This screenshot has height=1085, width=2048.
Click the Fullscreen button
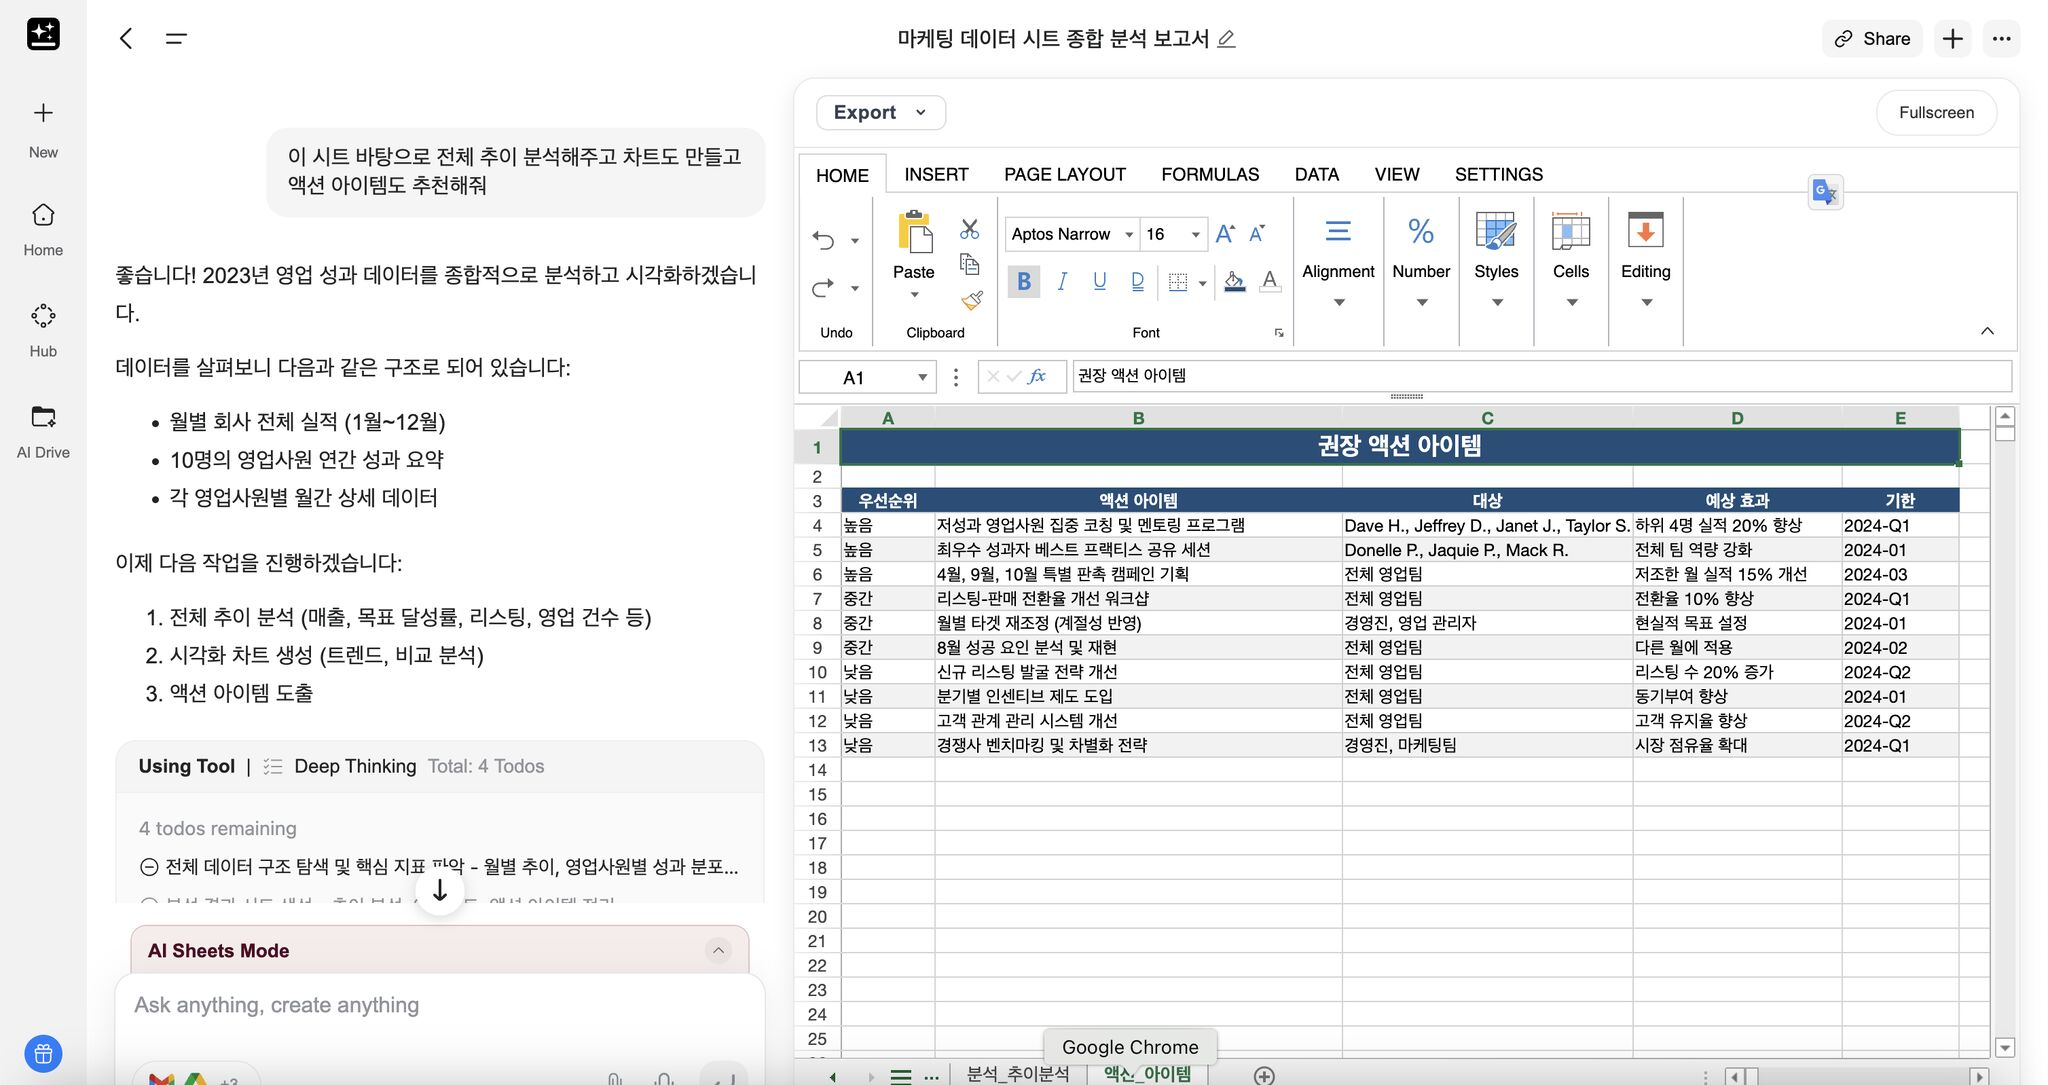click(x=1934, y=112)
